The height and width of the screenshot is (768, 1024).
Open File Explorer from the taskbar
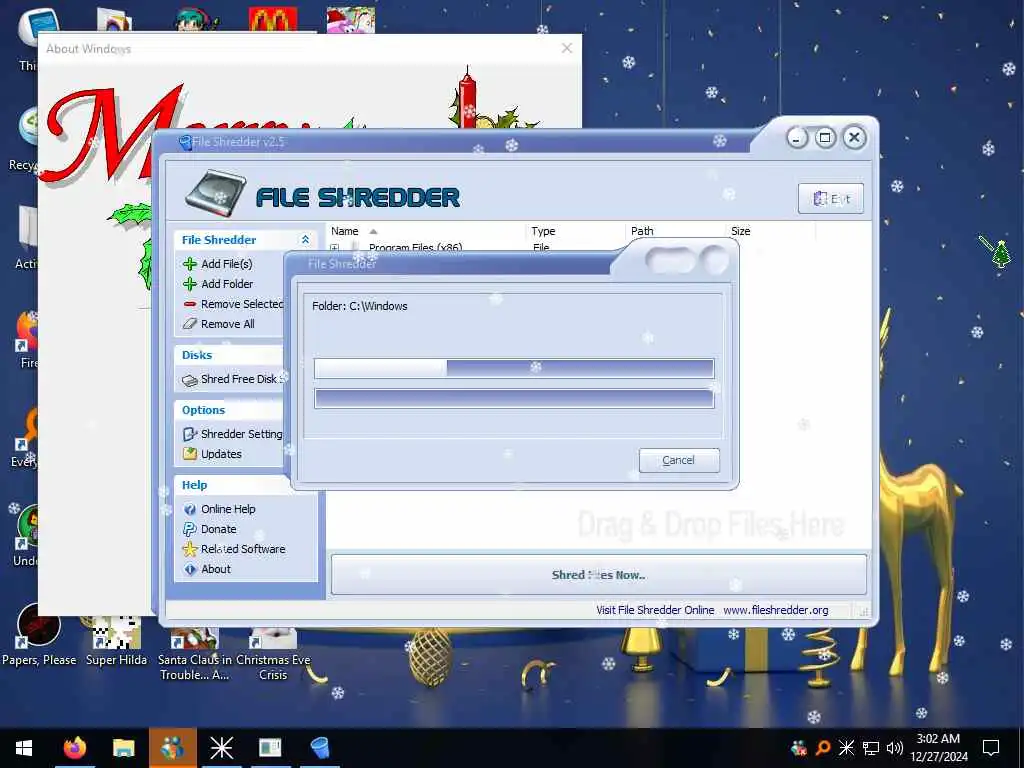pos(123,747)
